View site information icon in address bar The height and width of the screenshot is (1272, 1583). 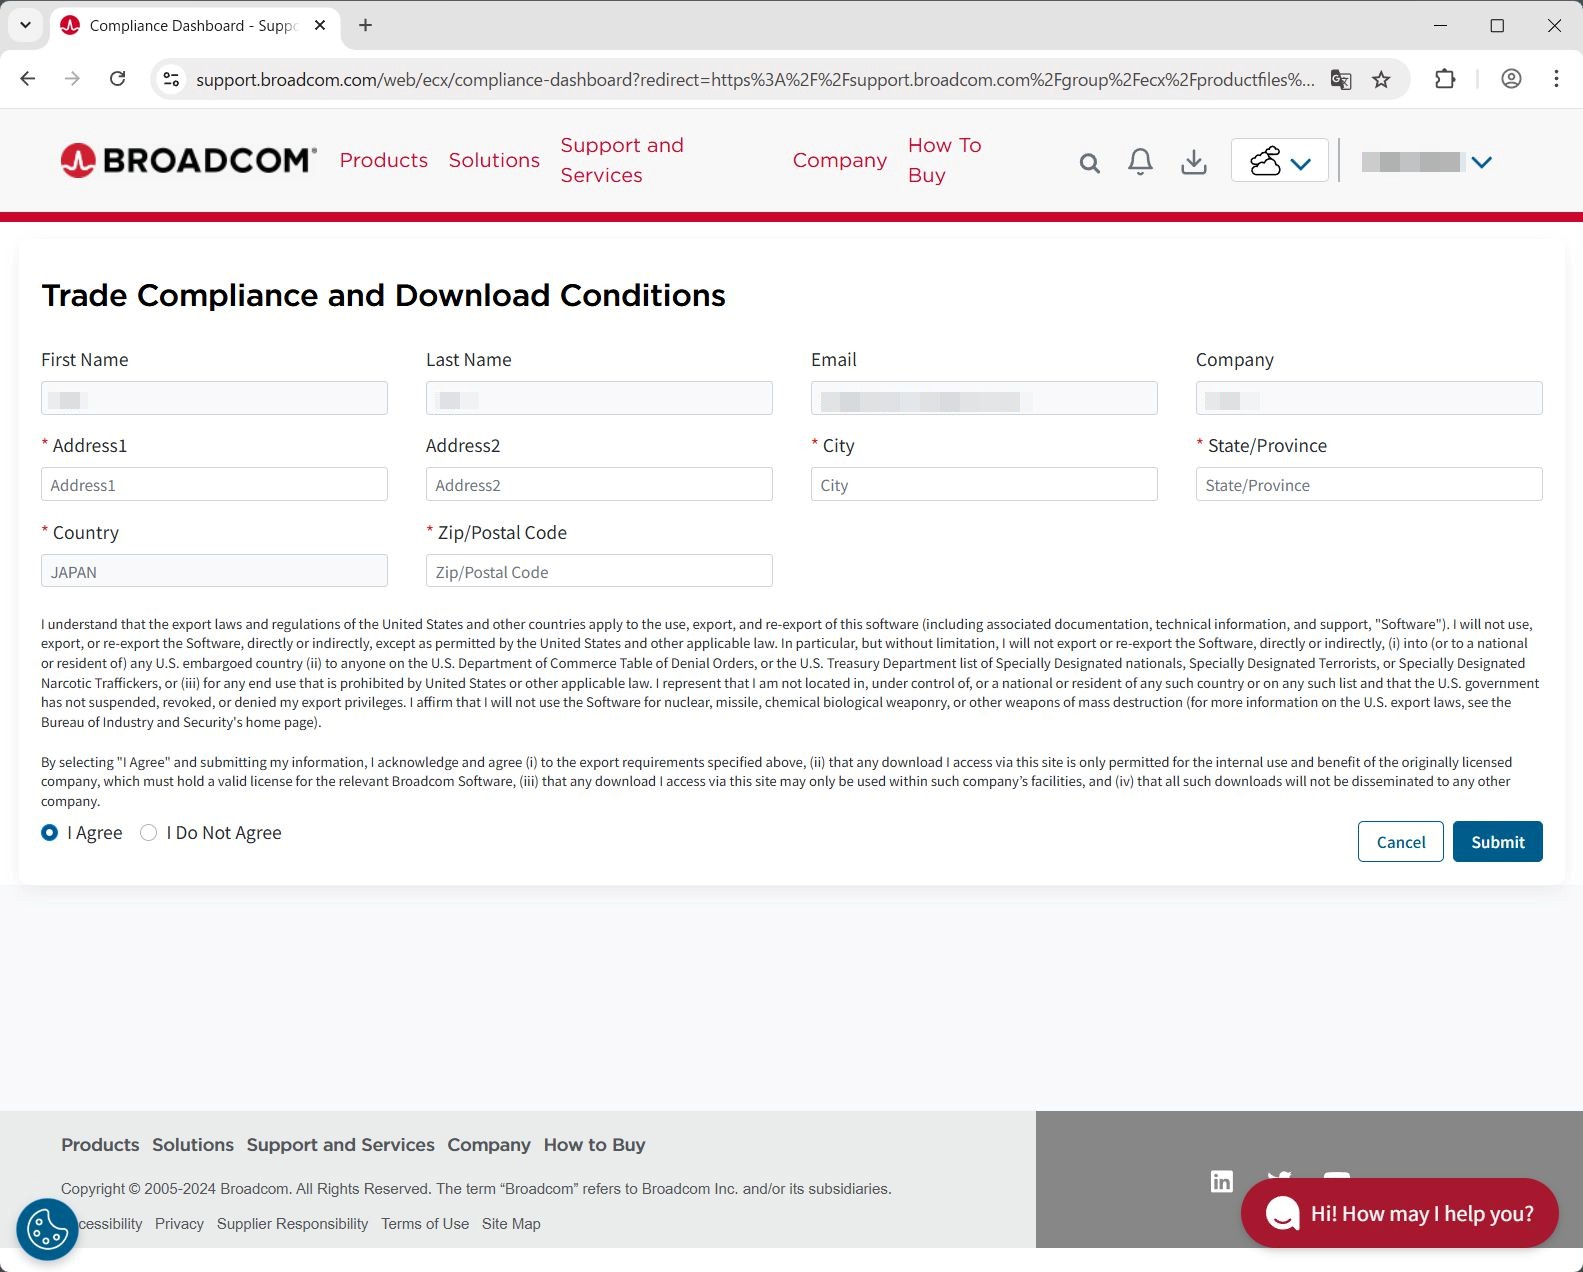172,79
